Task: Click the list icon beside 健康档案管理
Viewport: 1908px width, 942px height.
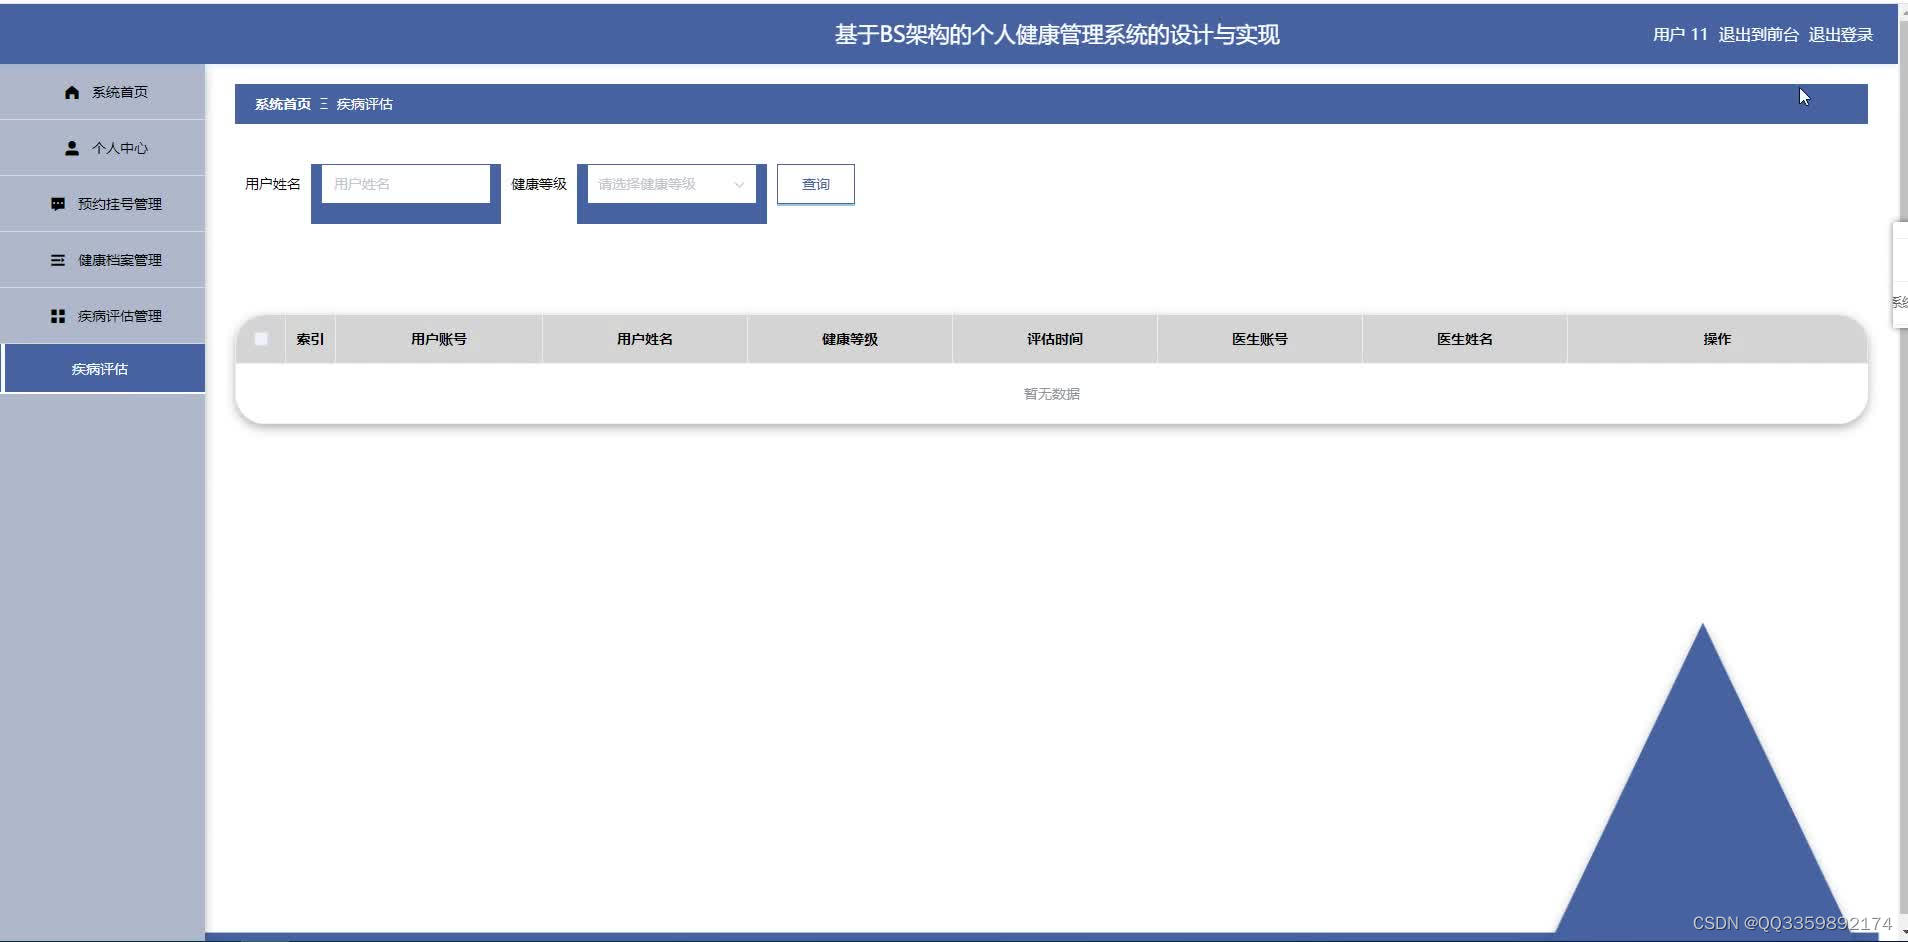Action: (x=58, y=260)
